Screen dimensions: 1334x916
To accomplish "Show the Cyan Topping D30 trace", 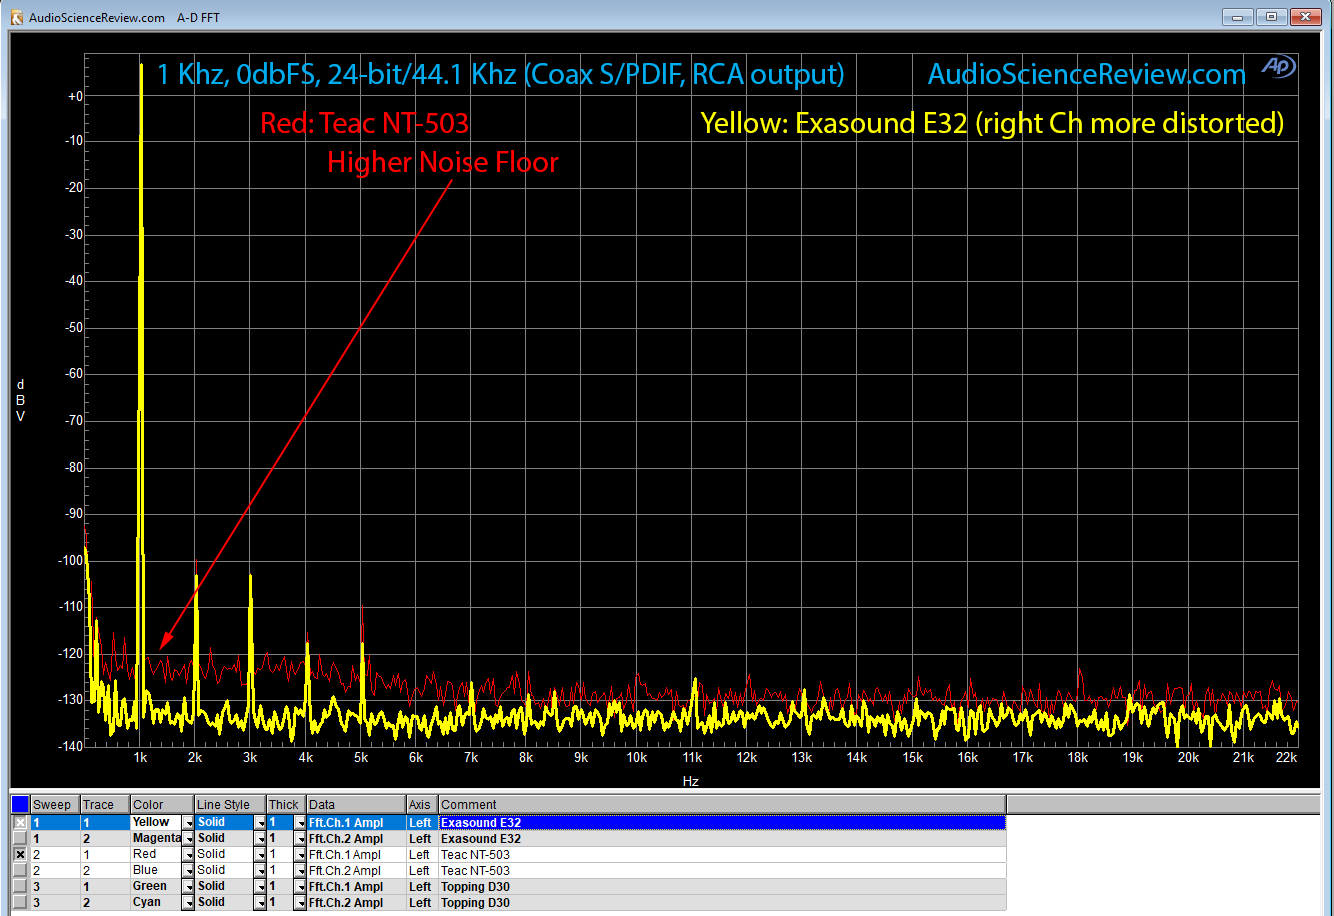I will 20,902.
